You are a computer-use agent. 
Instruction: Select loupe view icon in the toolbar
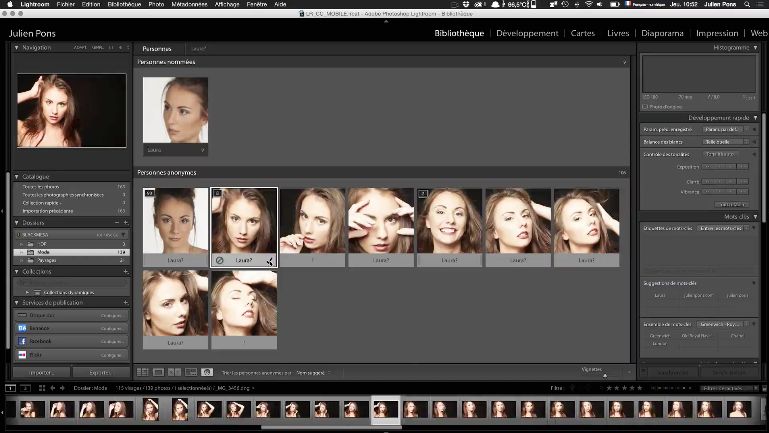[158, 372]
